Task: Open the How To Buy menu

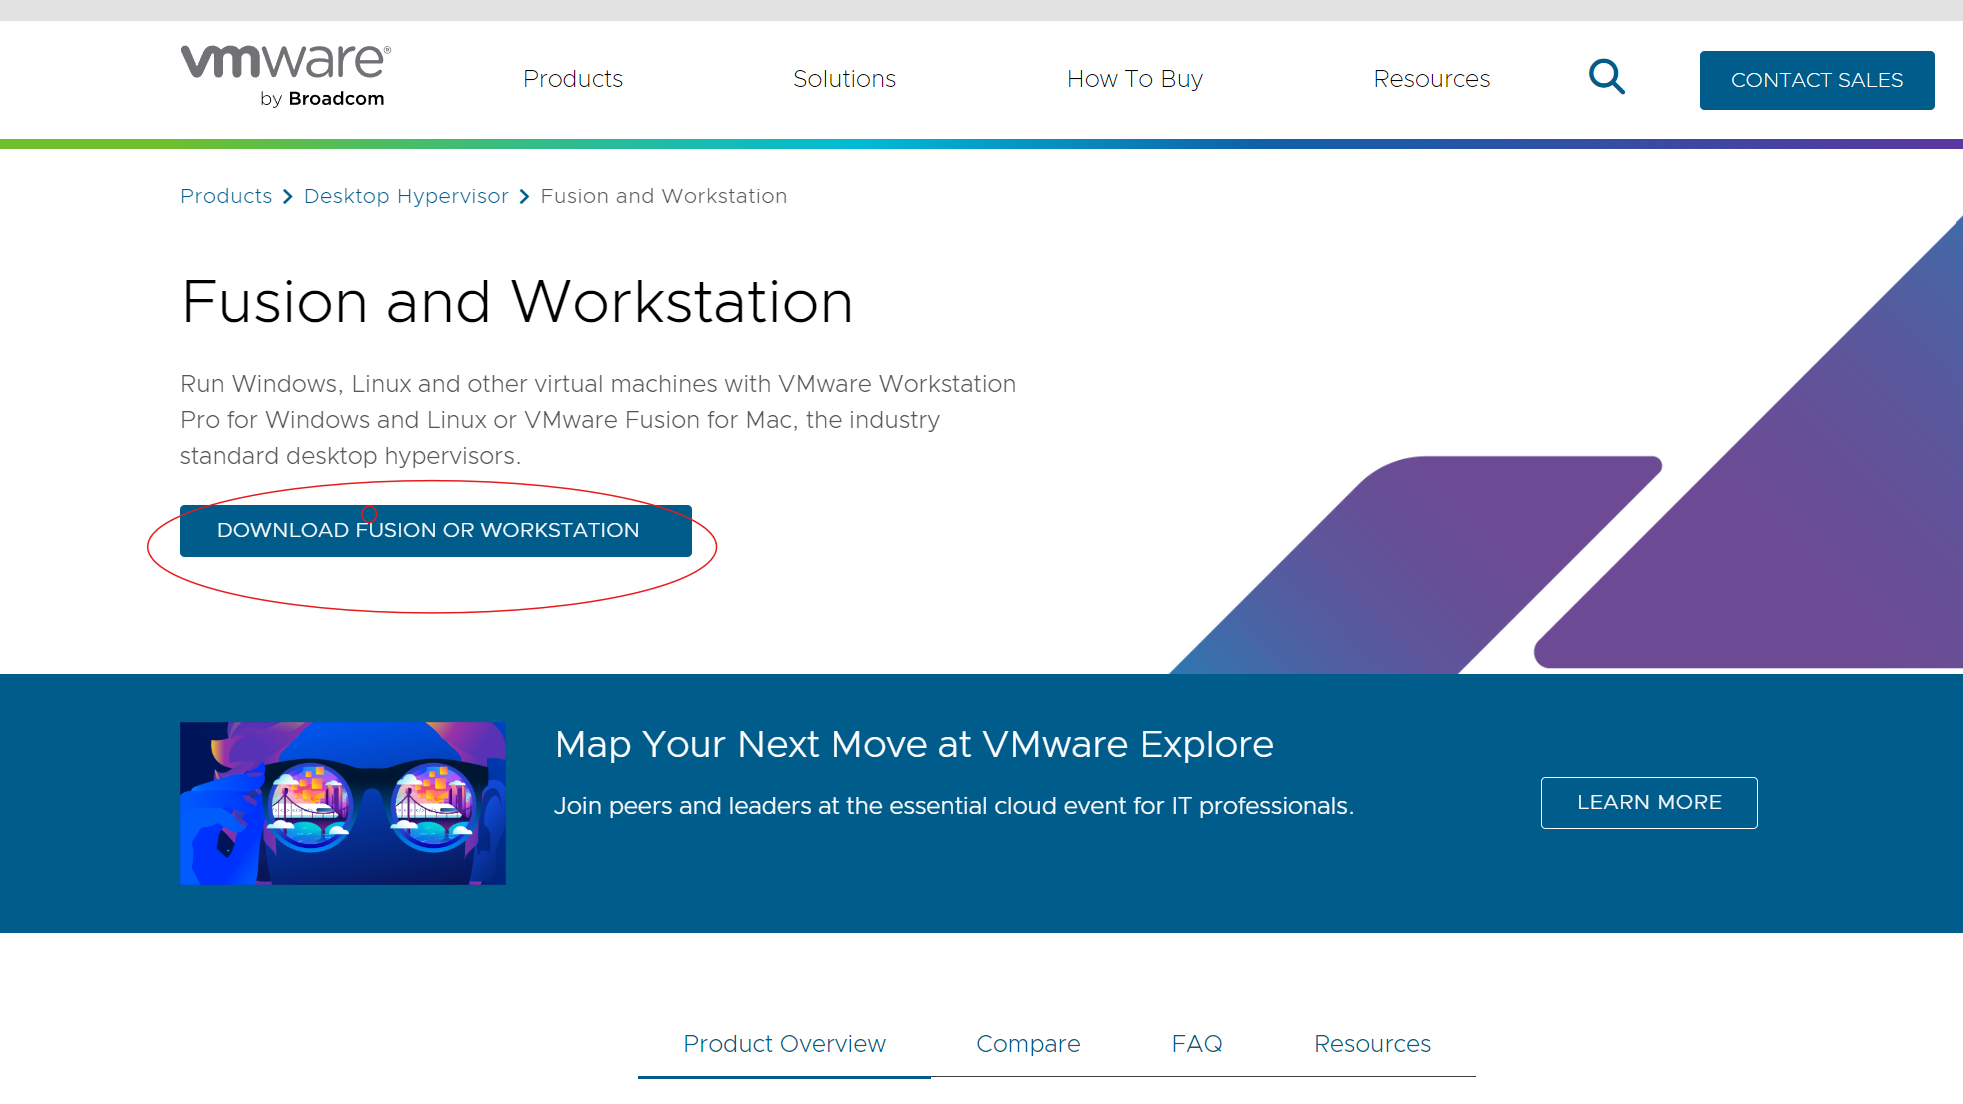Action: tap(1135, 79)
